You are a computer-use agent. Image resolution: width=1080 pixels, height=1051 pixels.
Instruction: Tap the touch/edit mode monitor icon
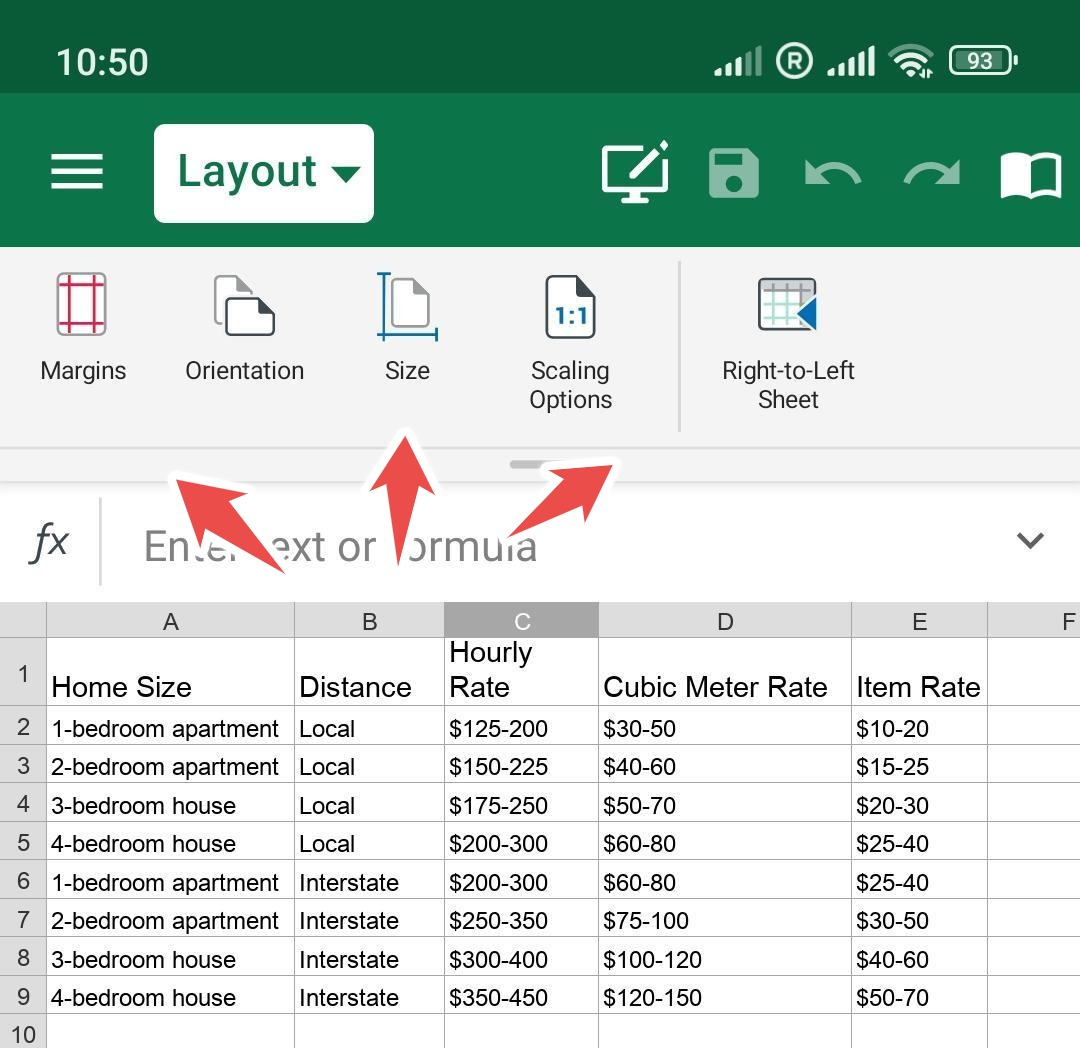pyautogui.click(x=635, y=171)
